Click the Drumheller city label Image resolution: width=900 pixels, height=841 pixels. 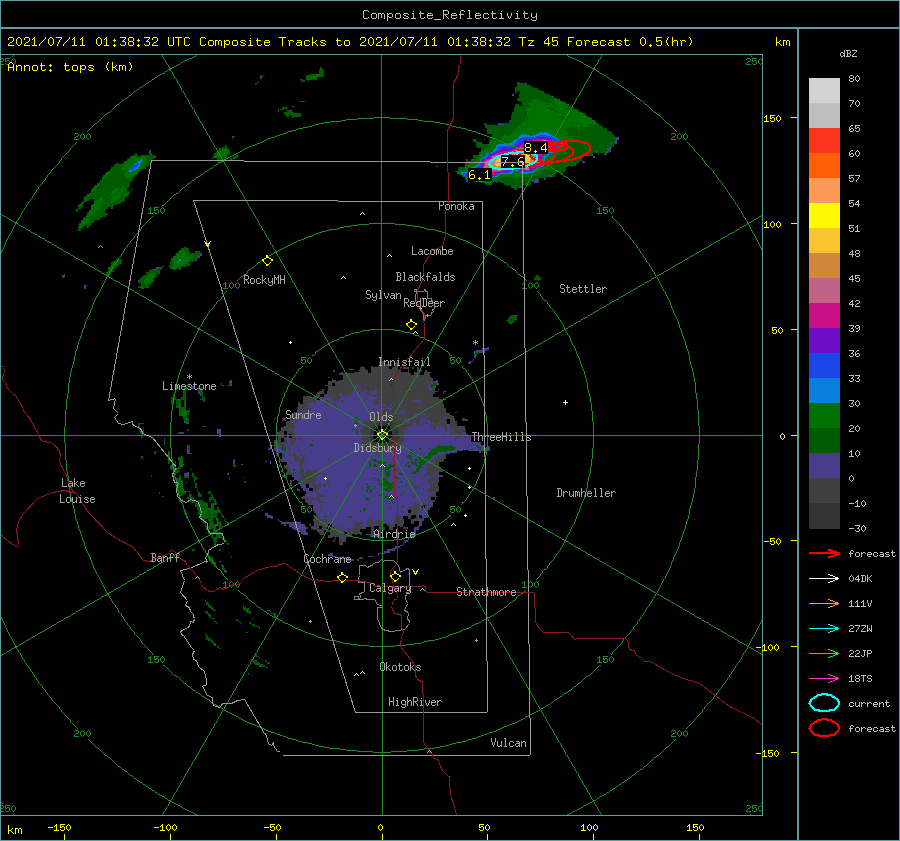pyautogui.click(x=586, y=493)
